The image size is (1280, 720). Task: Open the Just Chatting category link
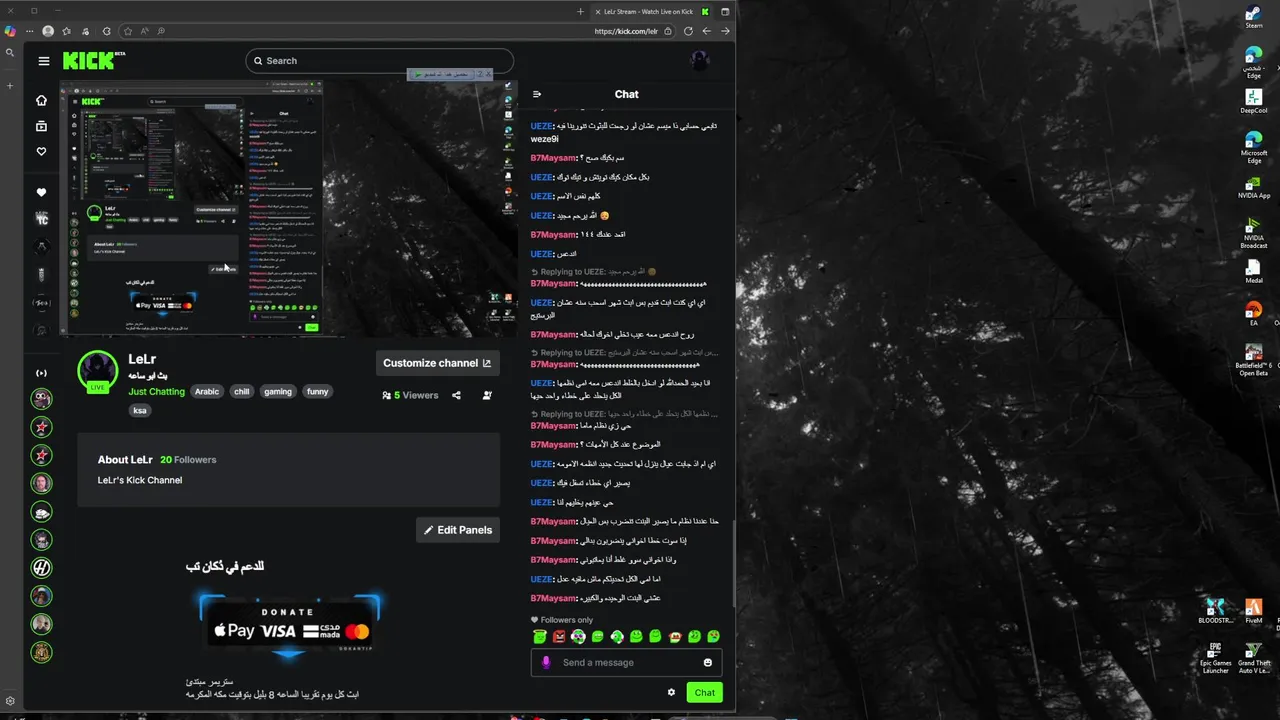[156, 392]
